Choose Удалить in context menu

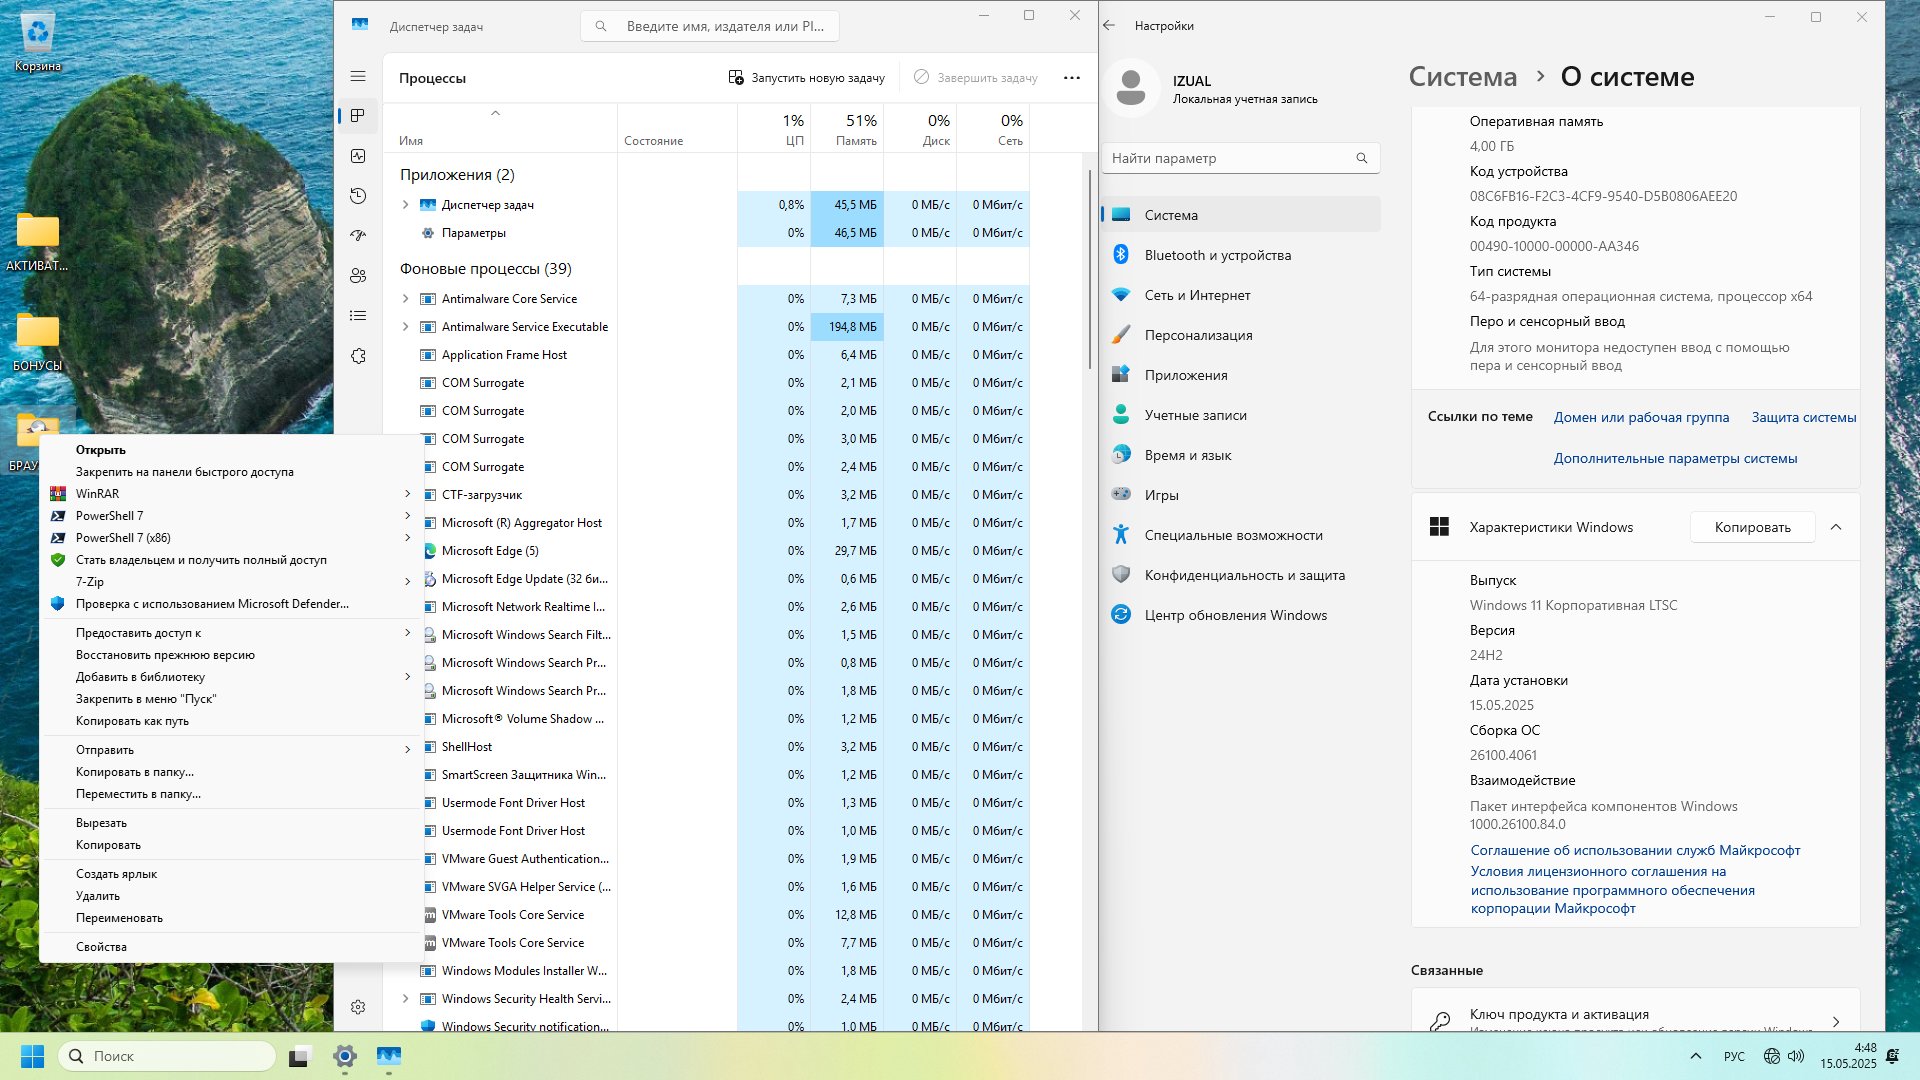click(230, 895)
